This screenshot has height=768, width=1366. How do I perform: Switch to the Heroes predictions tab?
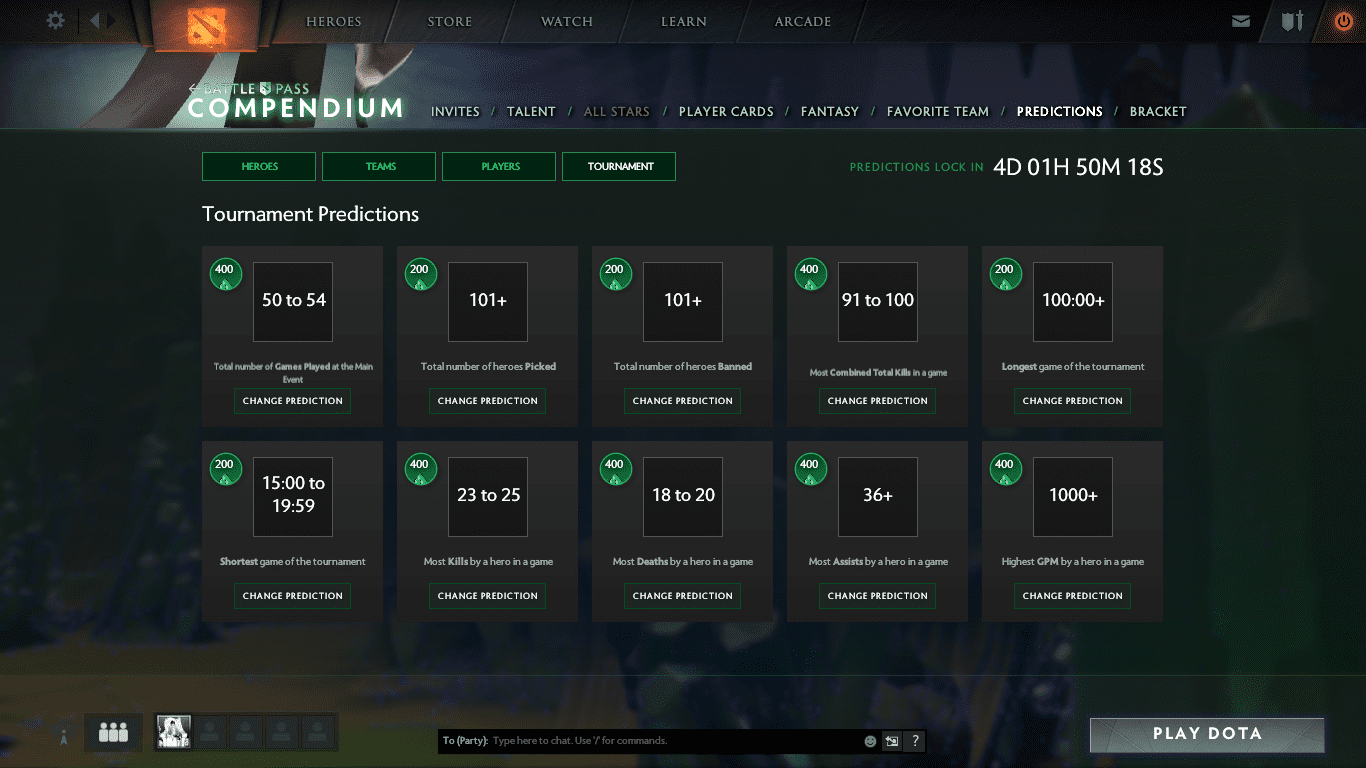pyautogui.click(x=259, y=166)
